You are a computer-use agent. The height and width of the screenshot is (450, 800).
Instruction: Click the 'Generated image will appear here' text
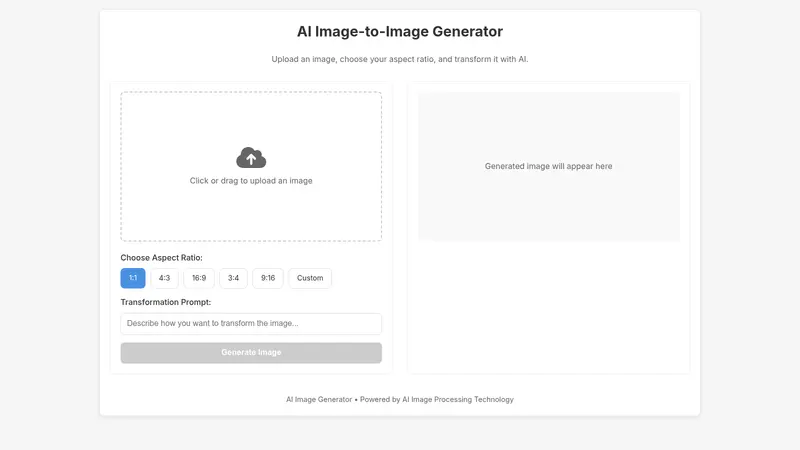548,166
